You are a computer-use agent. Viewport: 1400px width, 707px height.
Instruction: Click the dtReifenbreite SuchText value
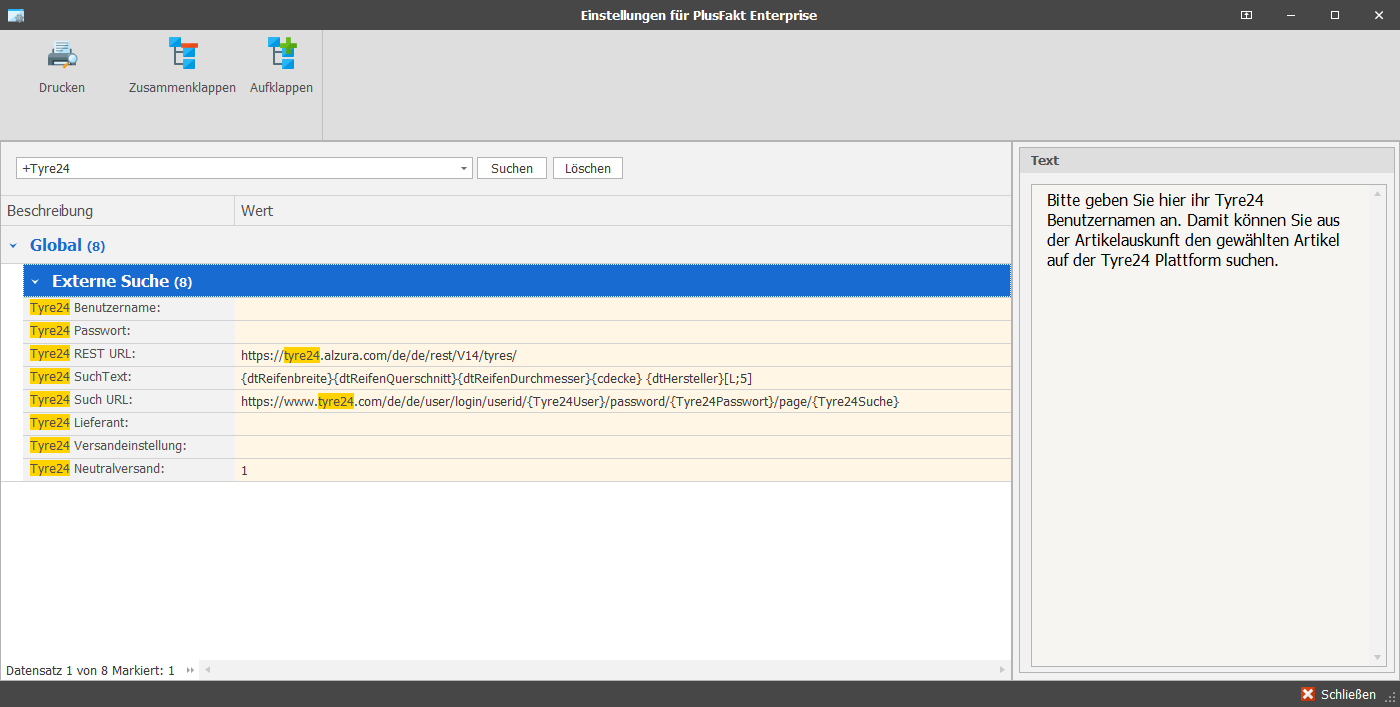point(496,378)
